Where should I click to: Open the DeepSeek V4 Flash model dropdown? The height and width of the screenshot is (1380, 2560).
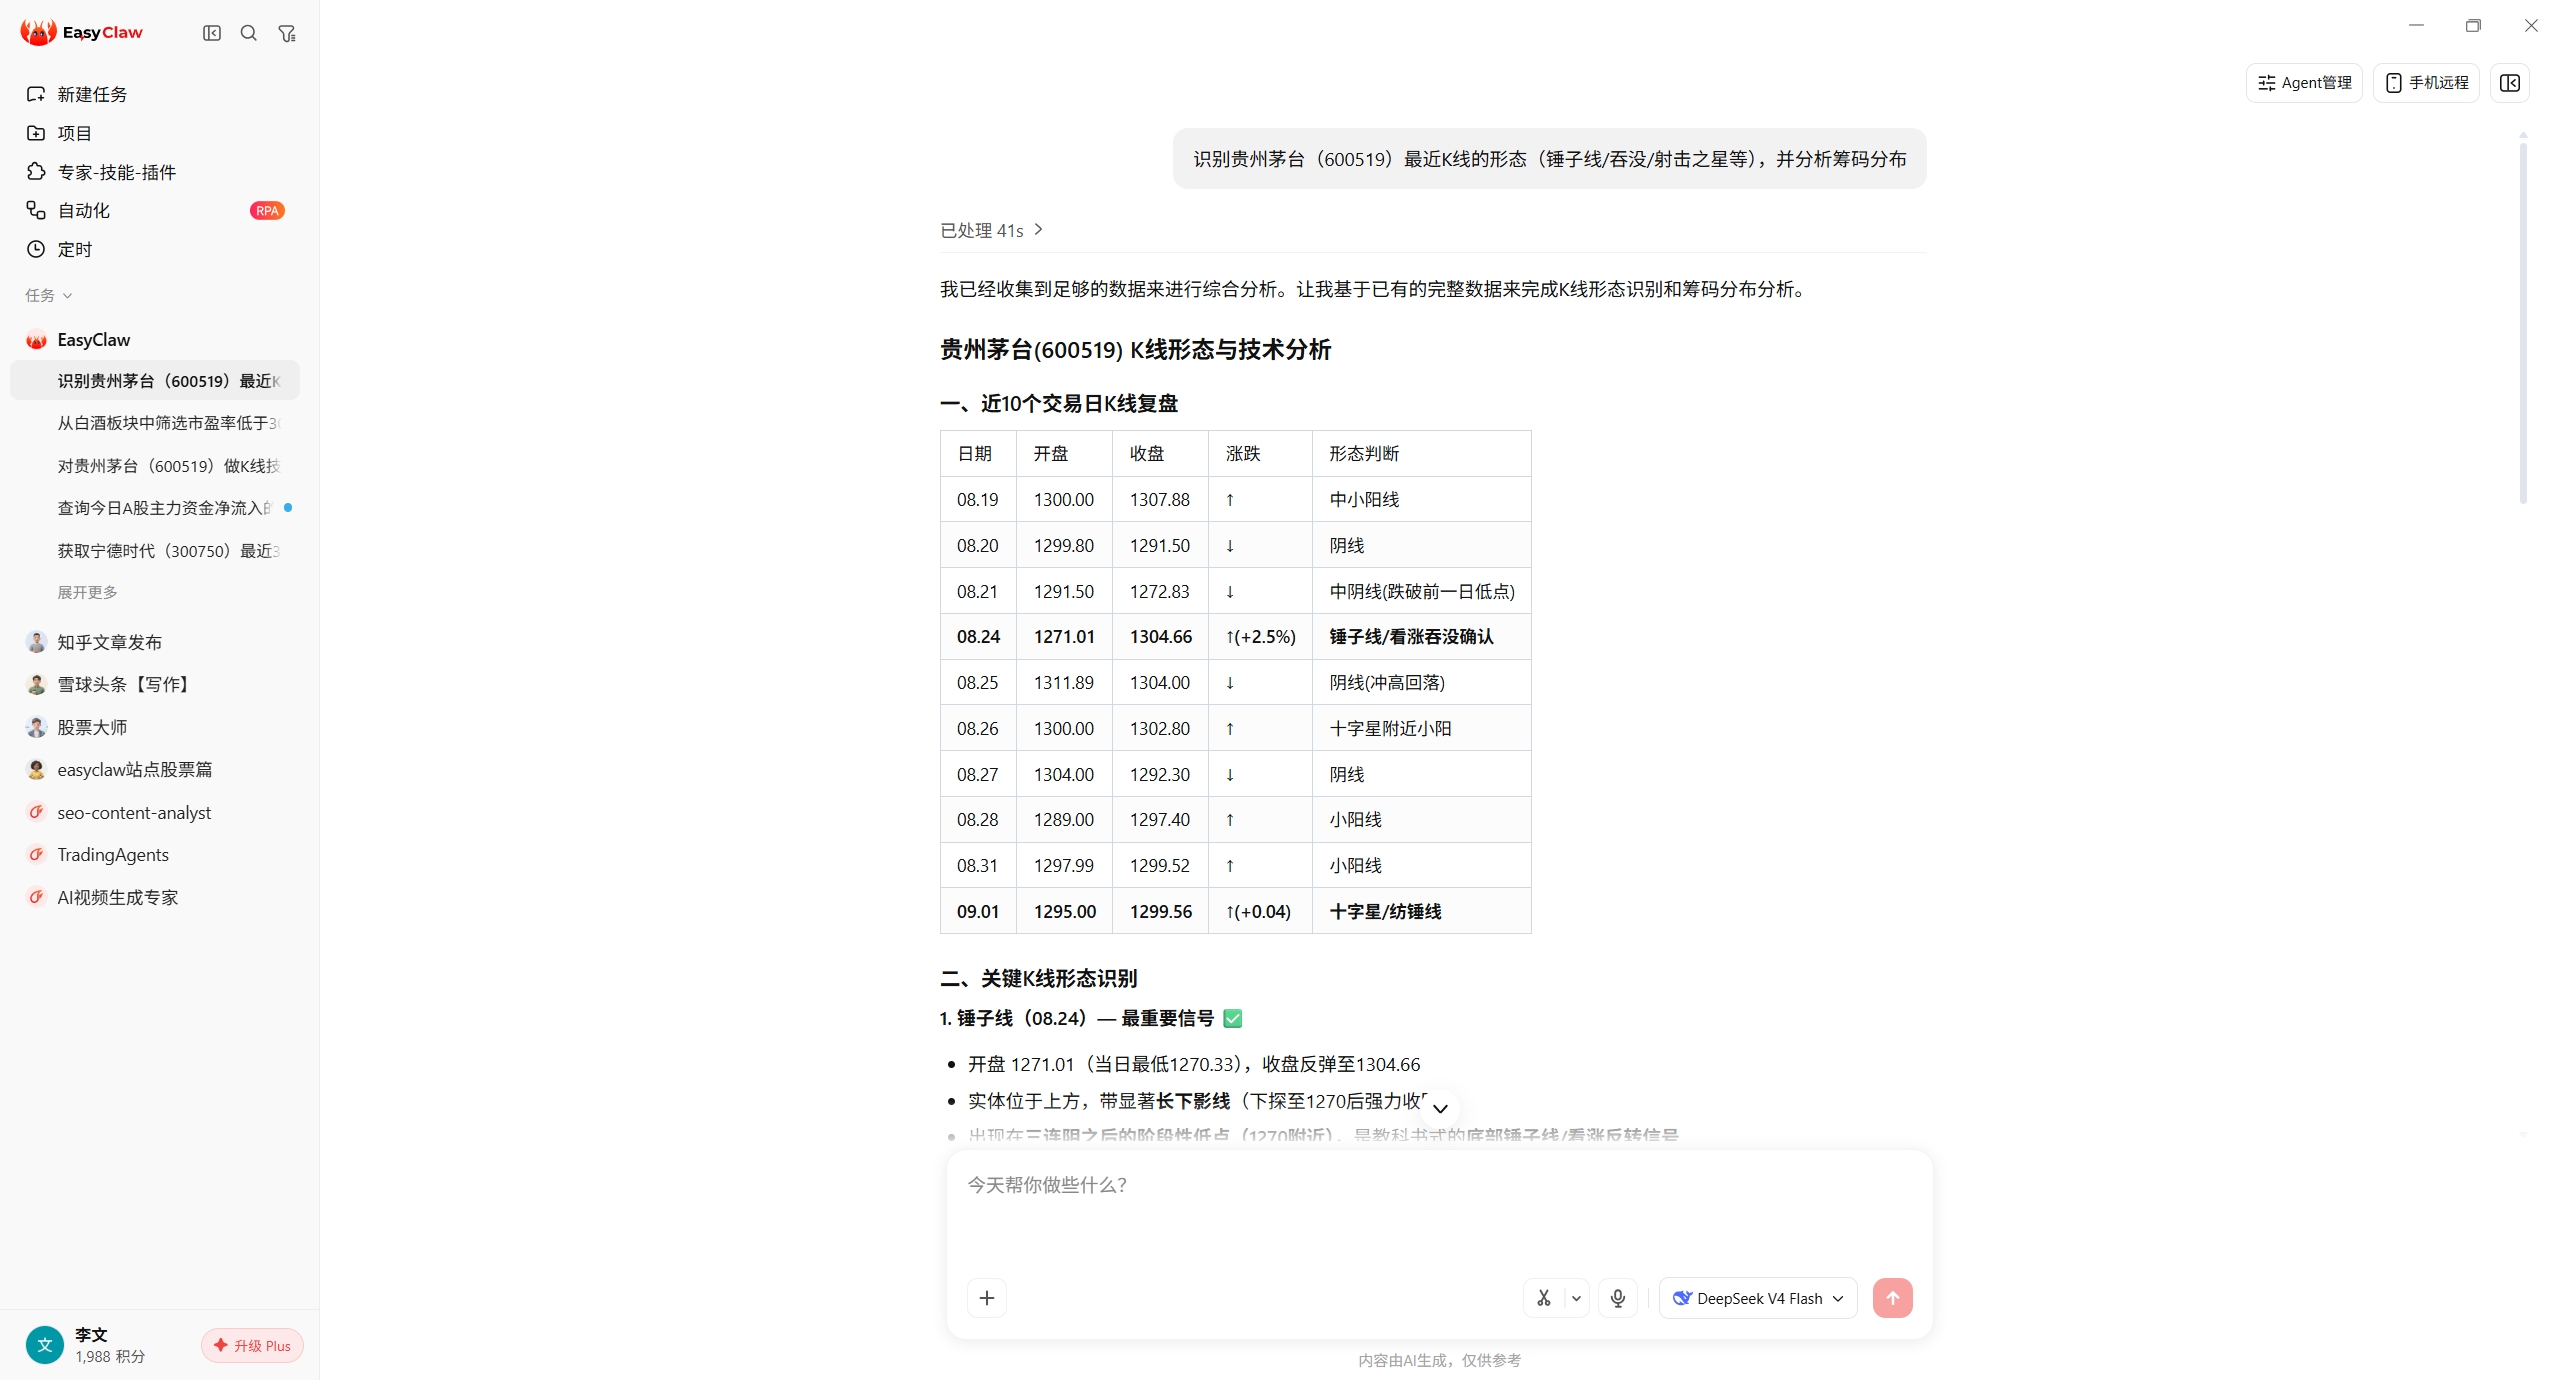click(1758, 1298)
